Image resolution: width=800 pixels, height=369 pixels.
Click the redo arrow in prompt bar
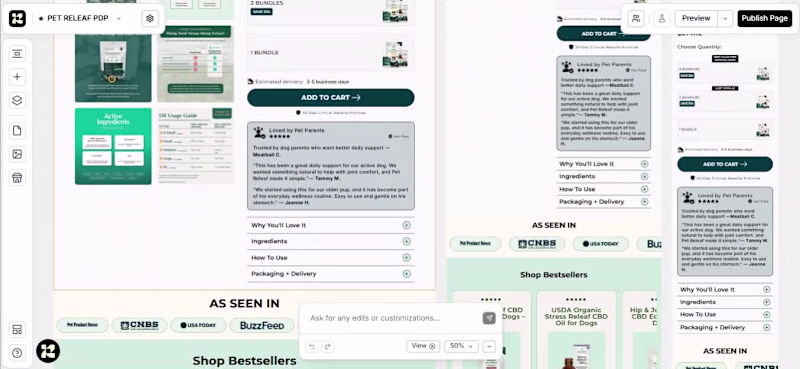328,346
